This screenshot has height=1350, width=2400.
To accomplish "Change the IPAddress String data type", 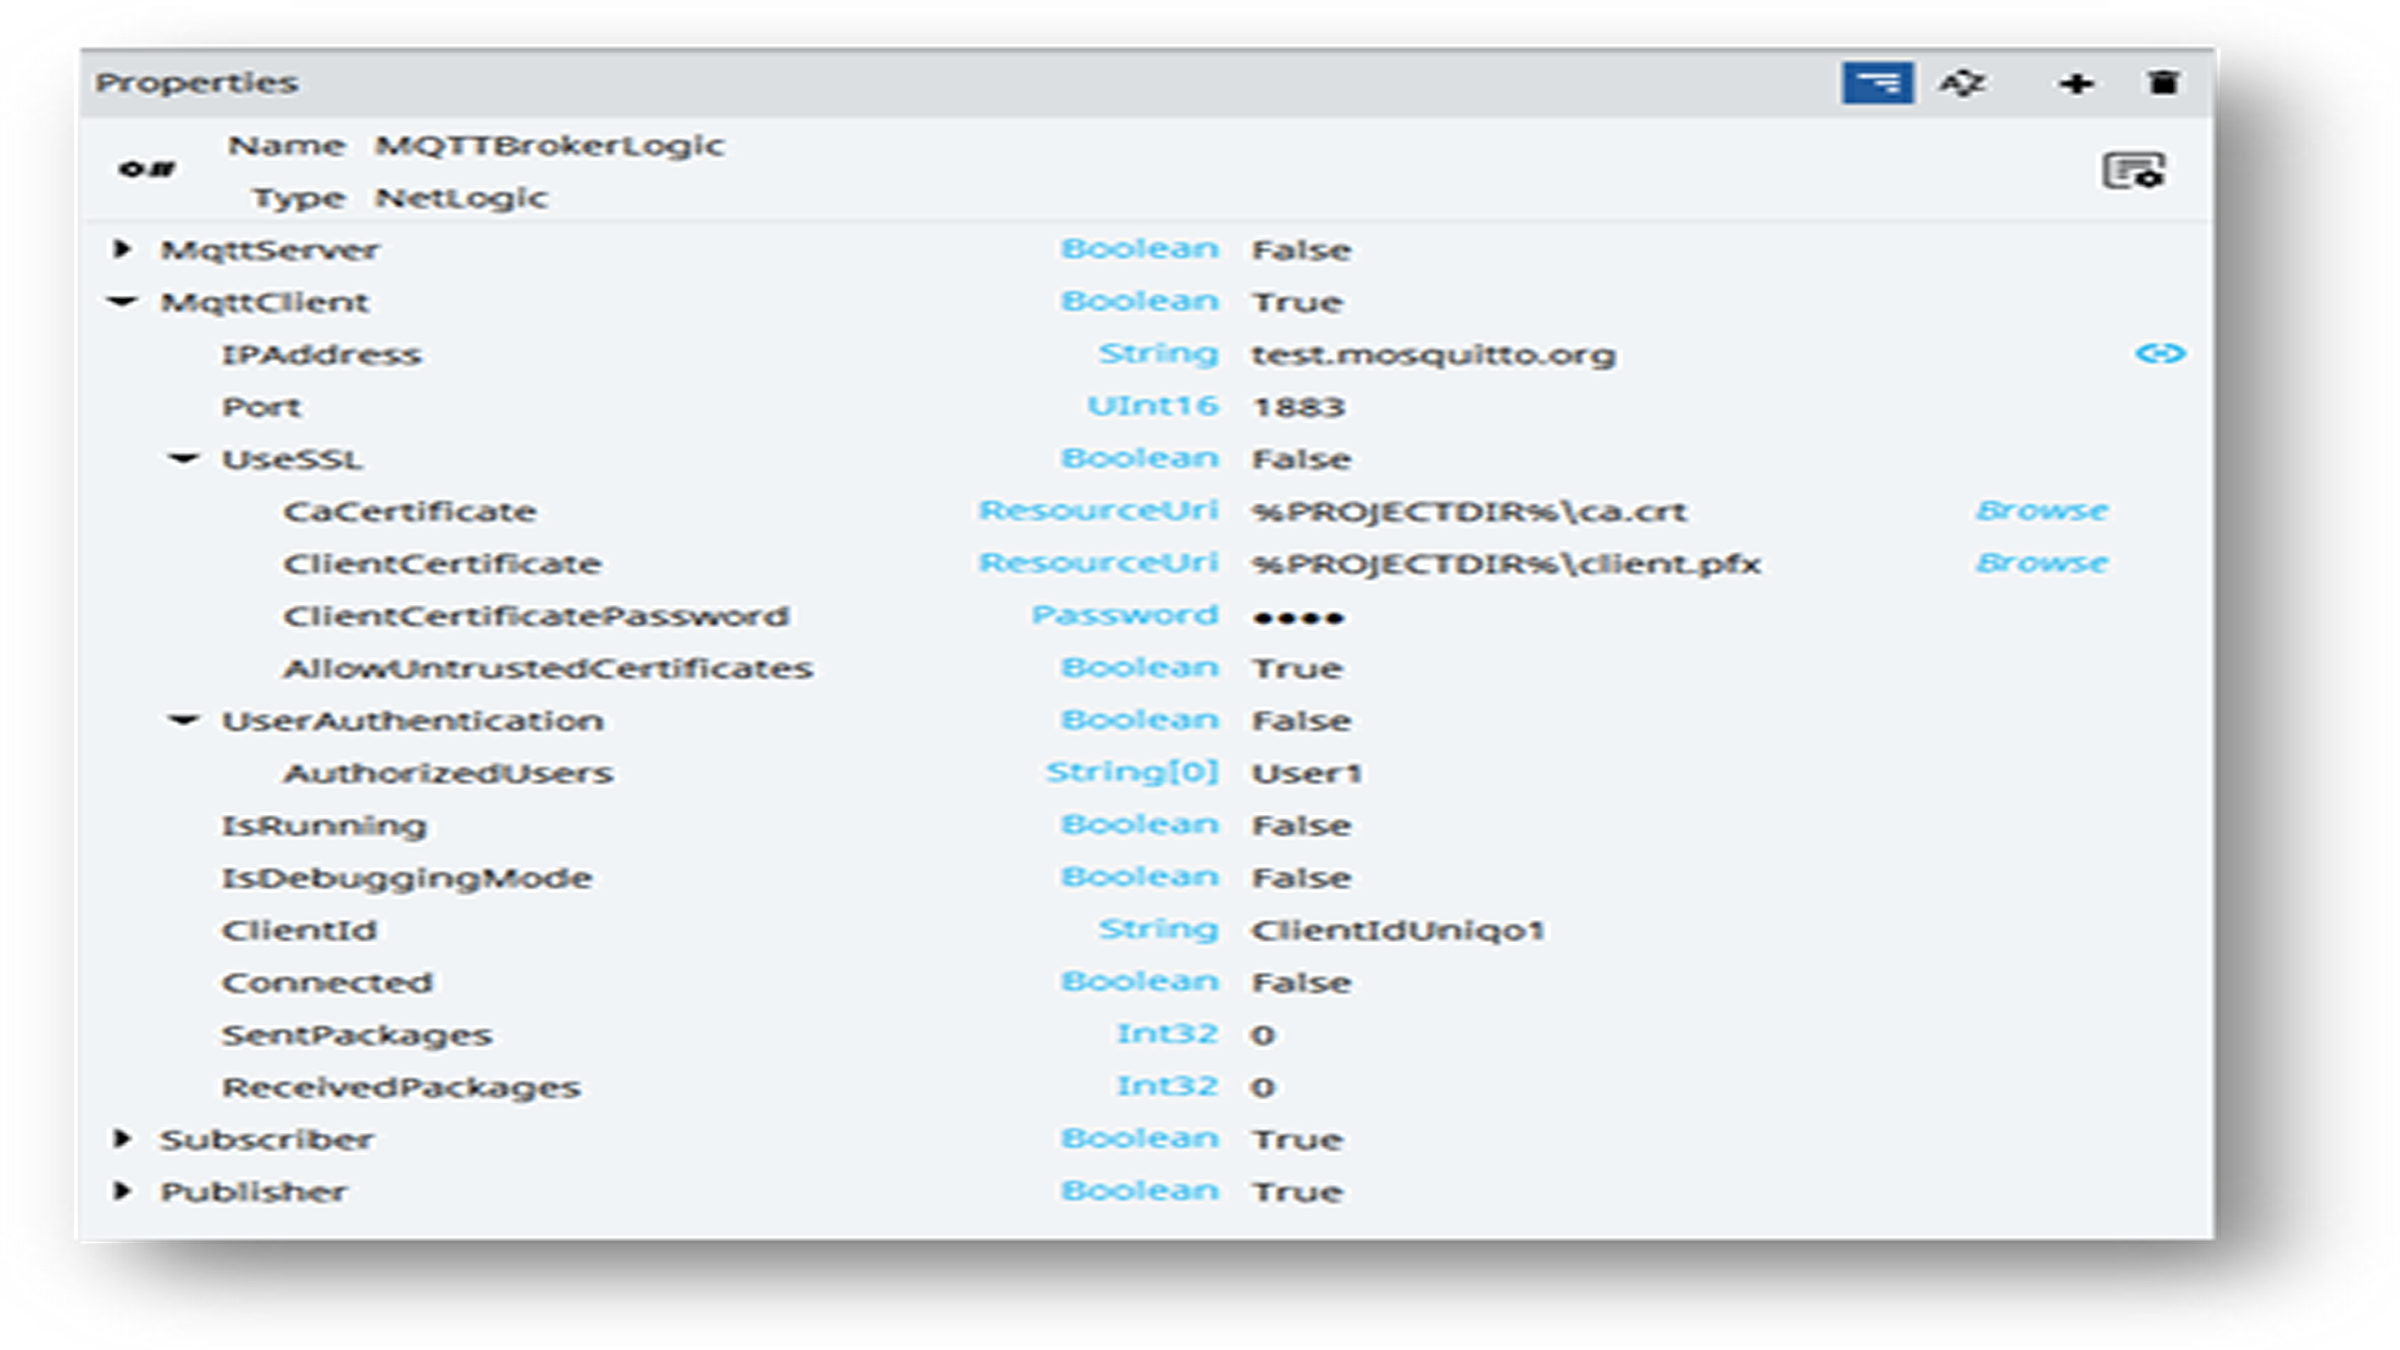I will click(1158, 354).
